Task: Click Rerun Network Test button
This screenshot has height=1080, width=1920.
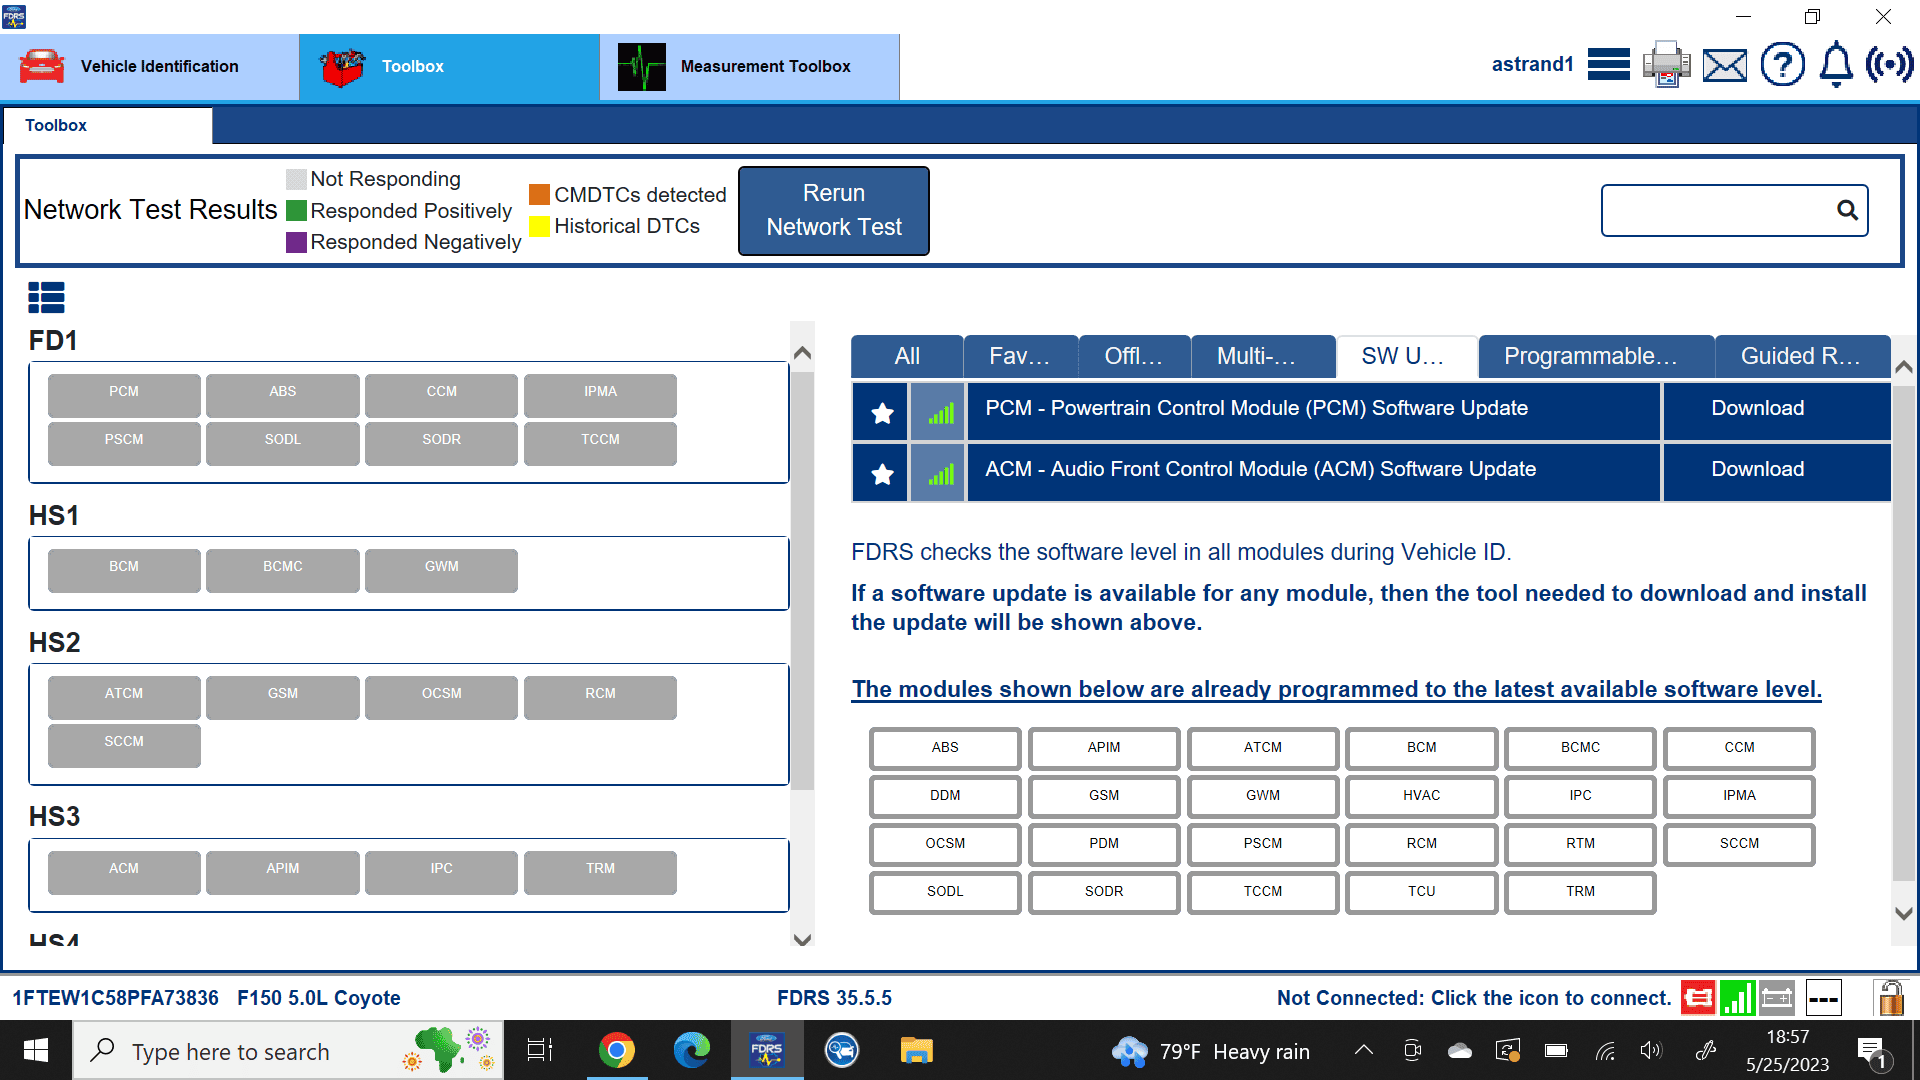Action: click(x=834, y=210)
